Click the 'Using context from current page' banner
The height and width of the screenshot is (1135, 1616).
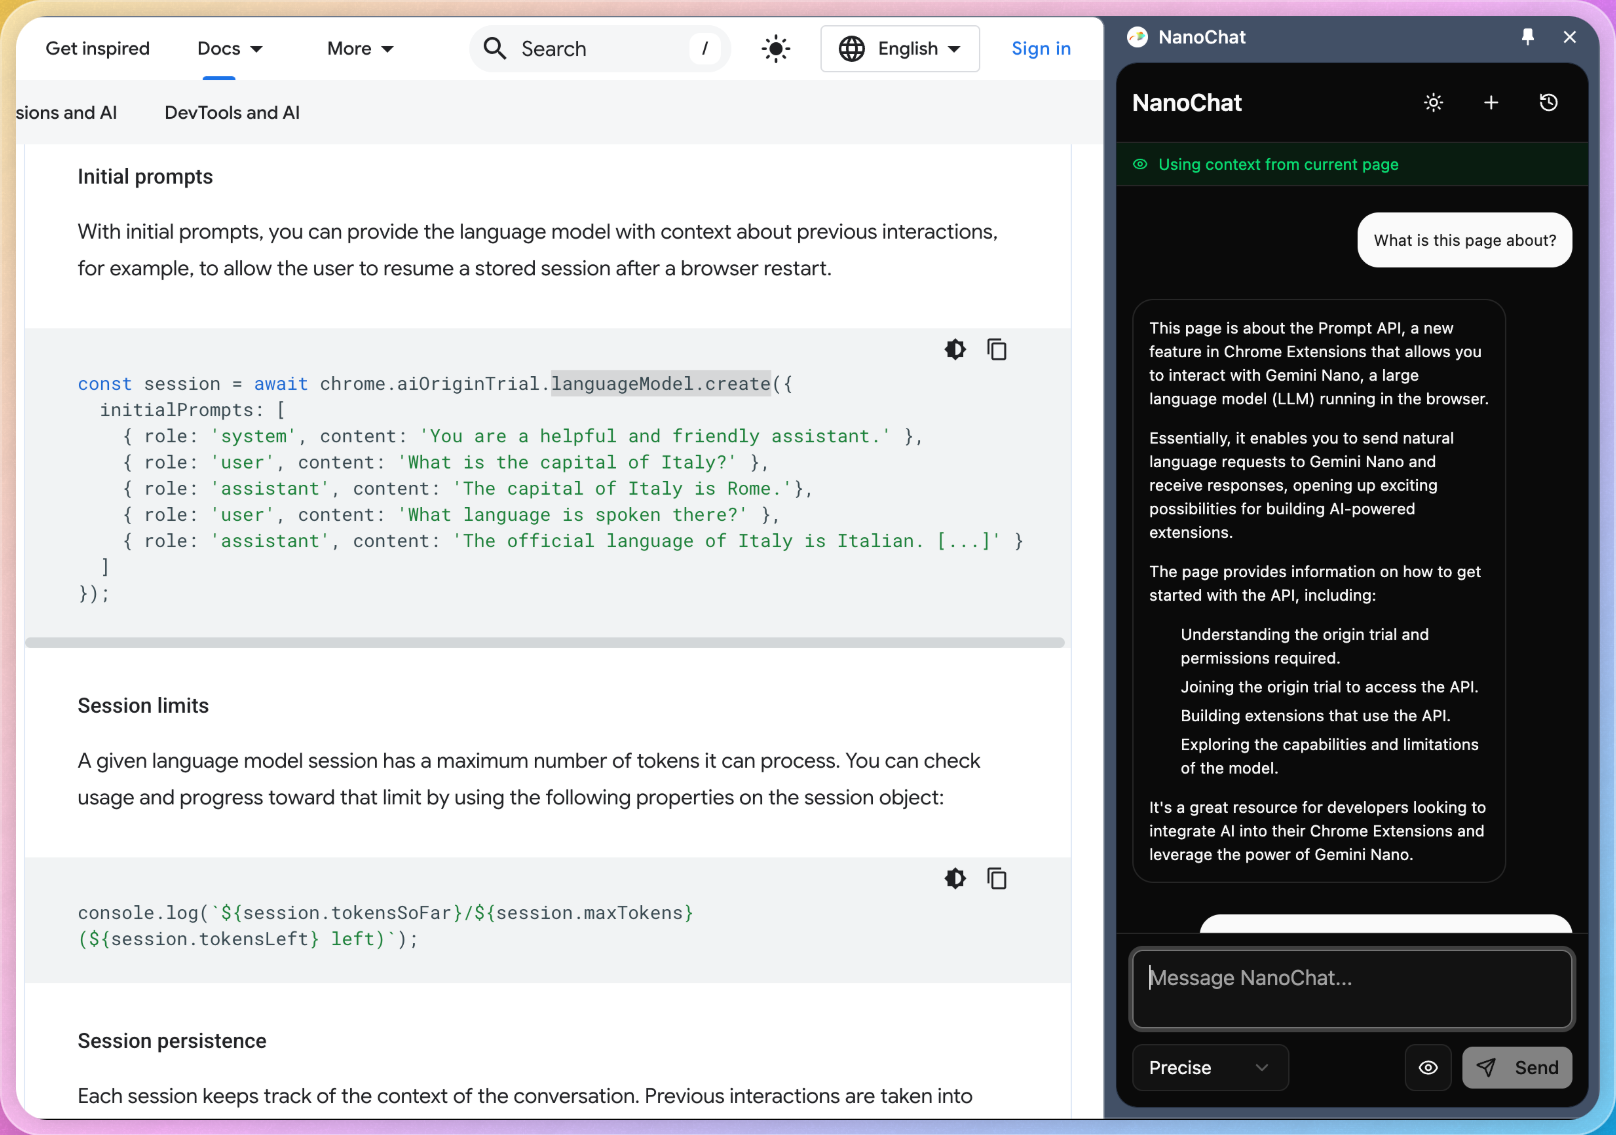pyautogui.click(x=1351, y=164)
